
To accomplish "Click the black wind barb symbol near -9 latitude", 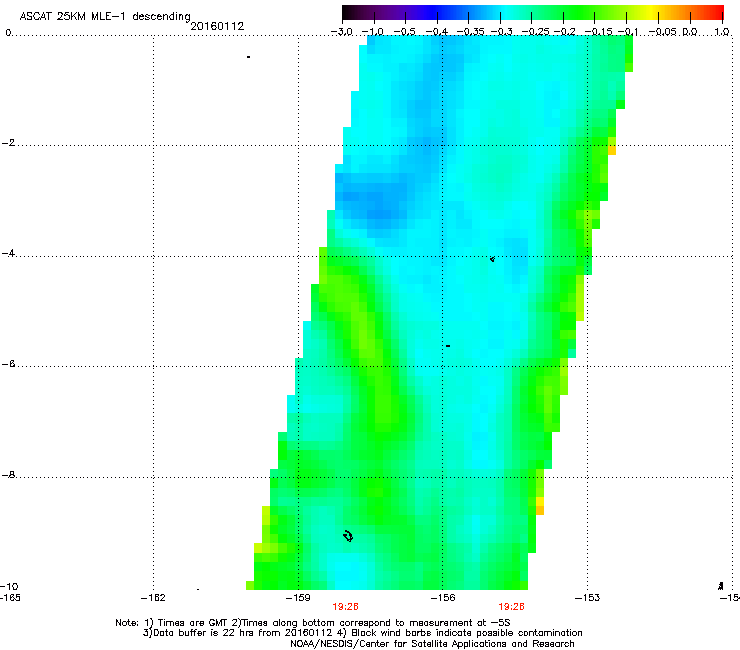I will pyautogui.click(x=348, y=536).
